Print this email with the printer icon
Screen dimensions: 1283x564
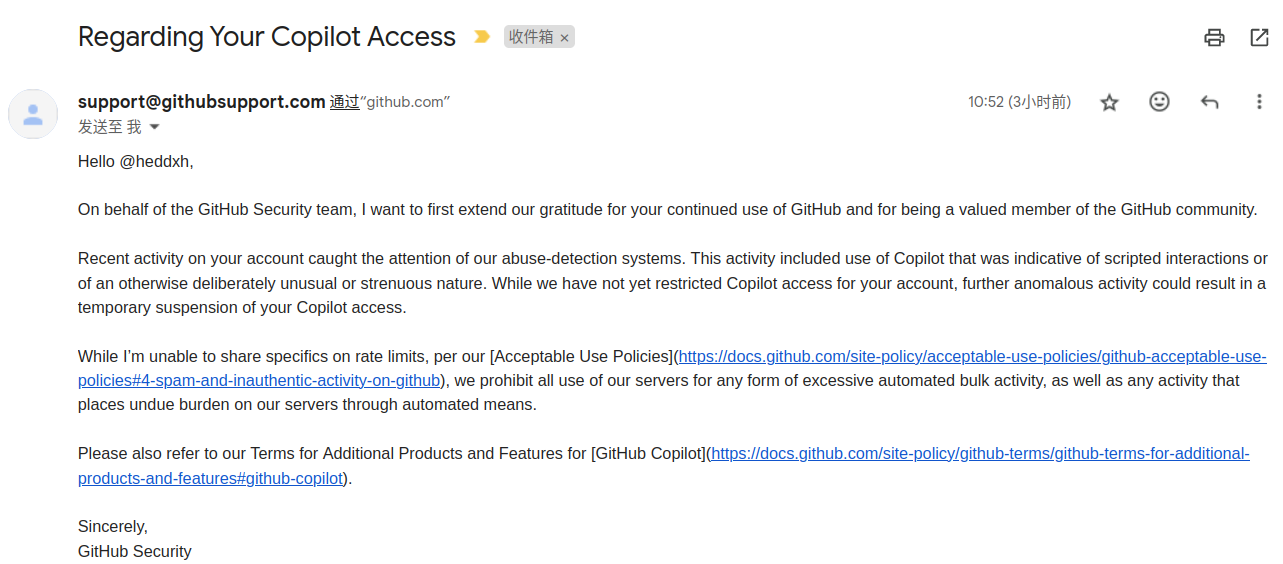point(1214,38)
